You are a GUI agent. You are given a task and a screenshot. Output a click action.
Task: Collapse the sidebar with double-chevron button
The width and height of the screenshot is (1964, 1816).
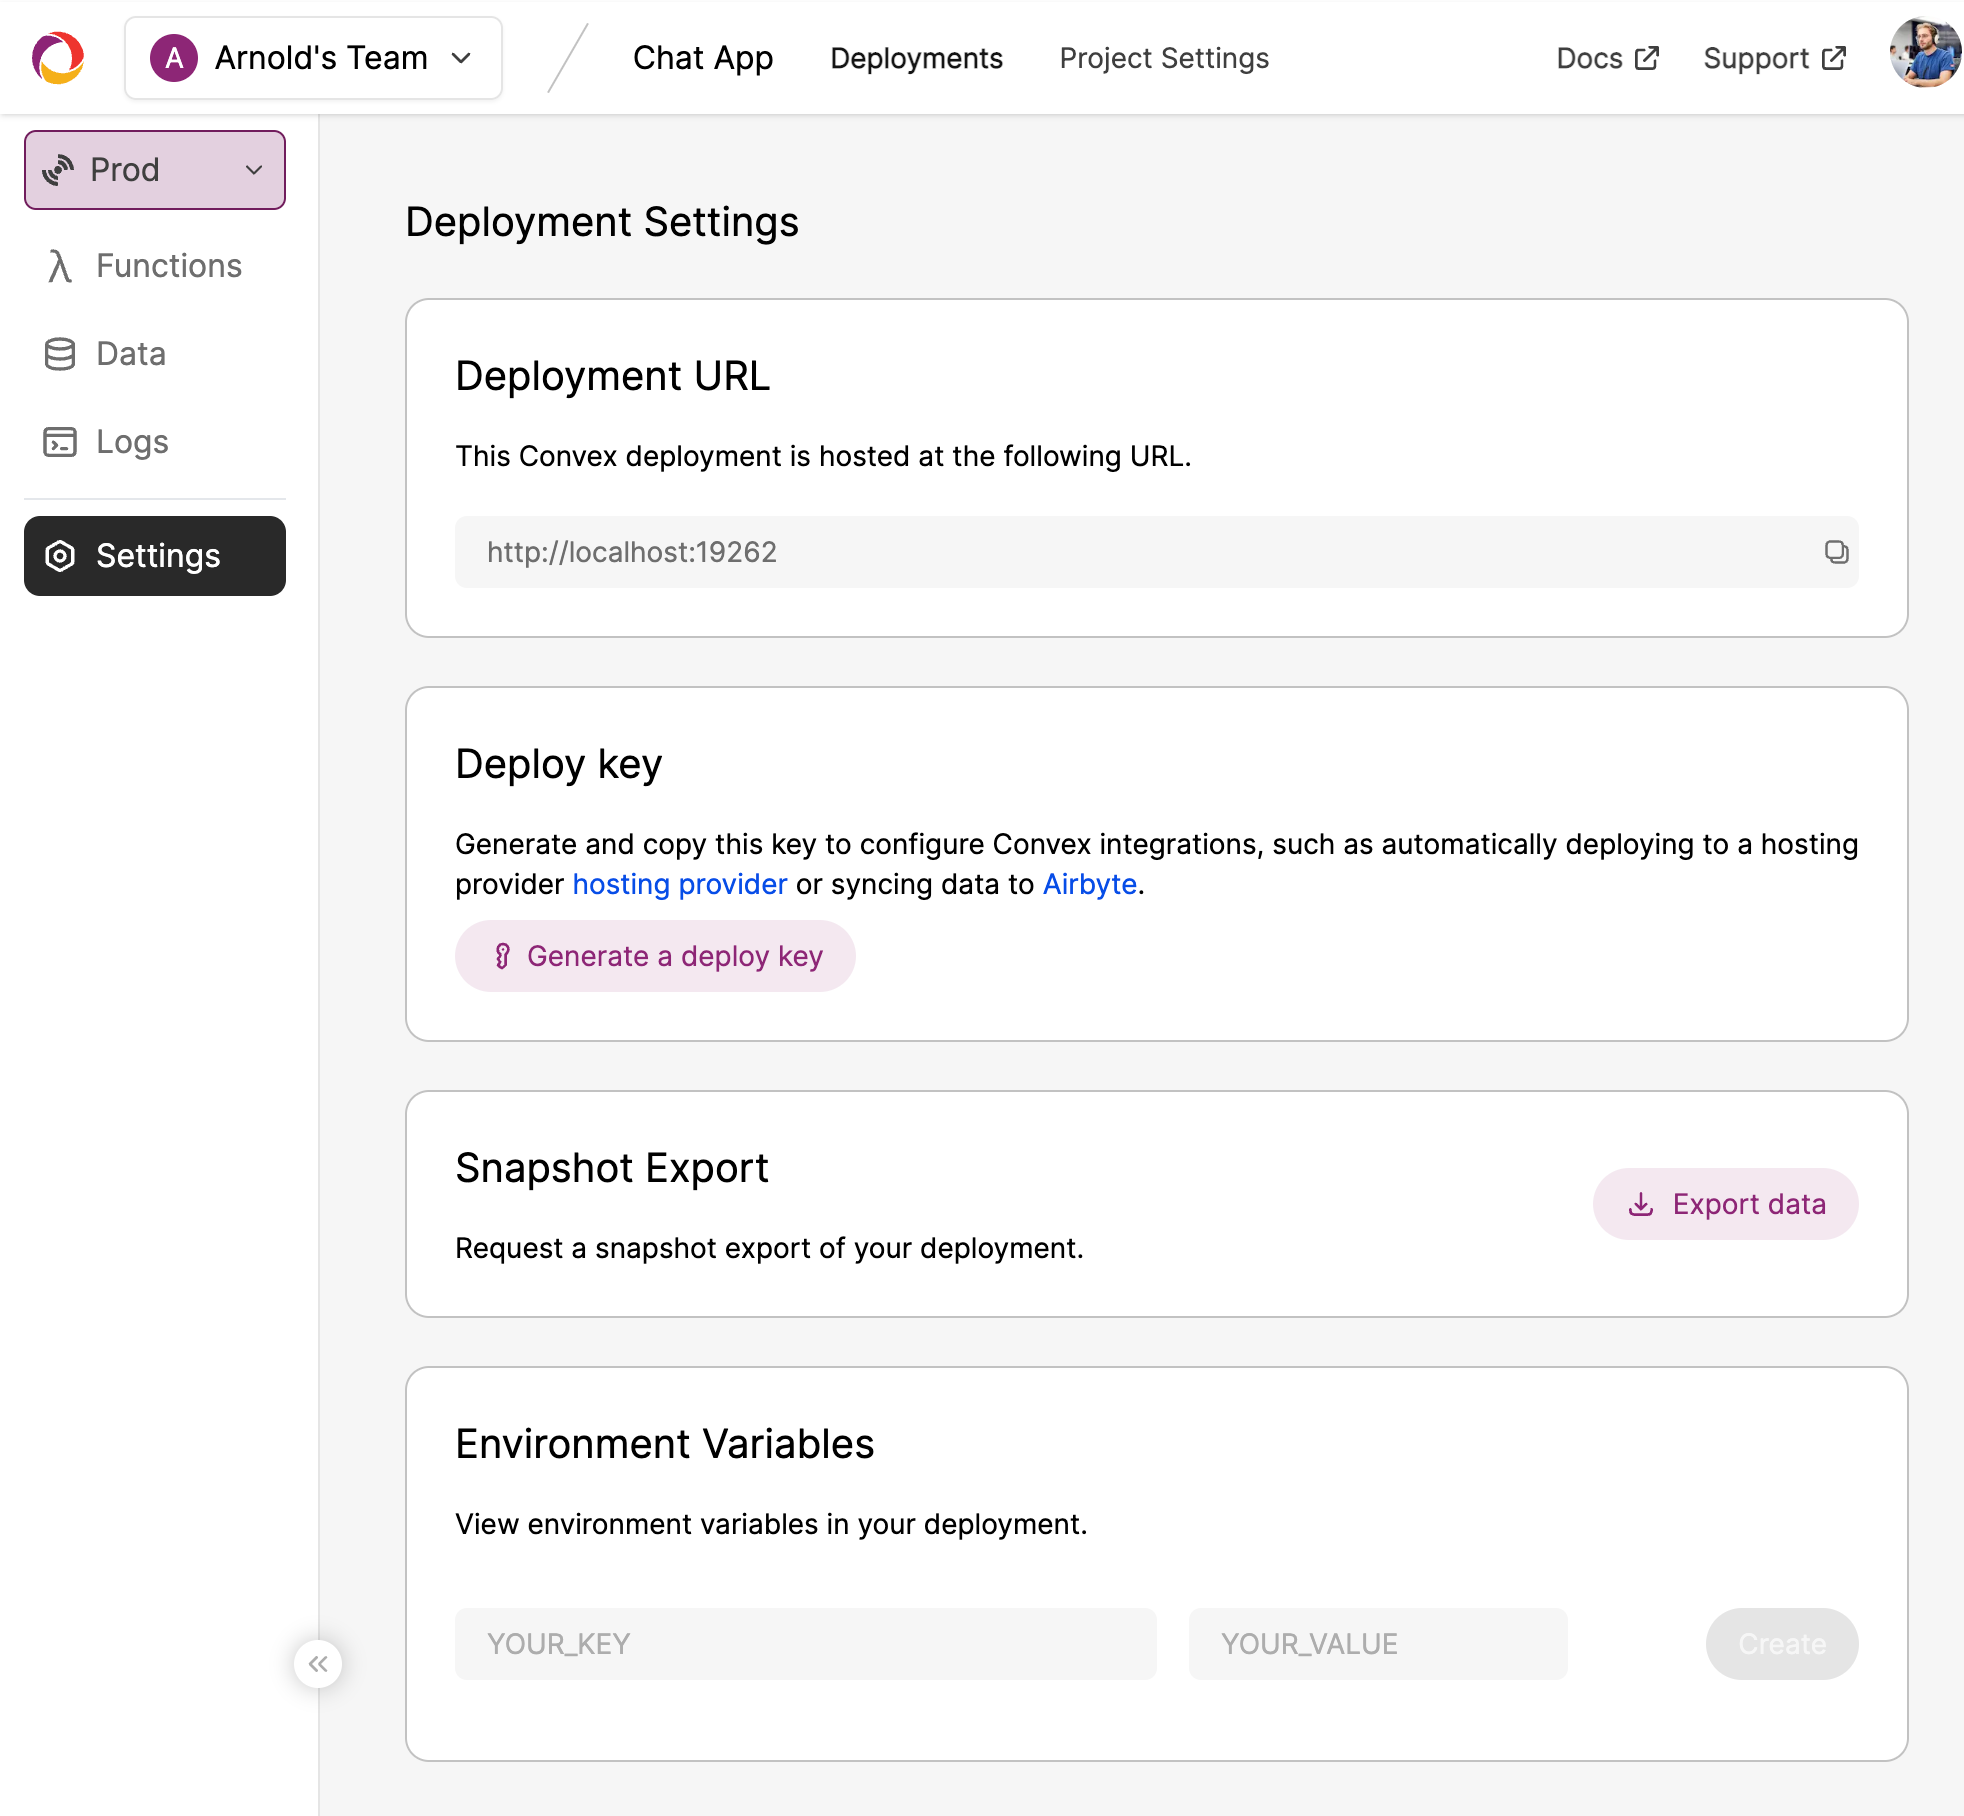coord(318,1664)
